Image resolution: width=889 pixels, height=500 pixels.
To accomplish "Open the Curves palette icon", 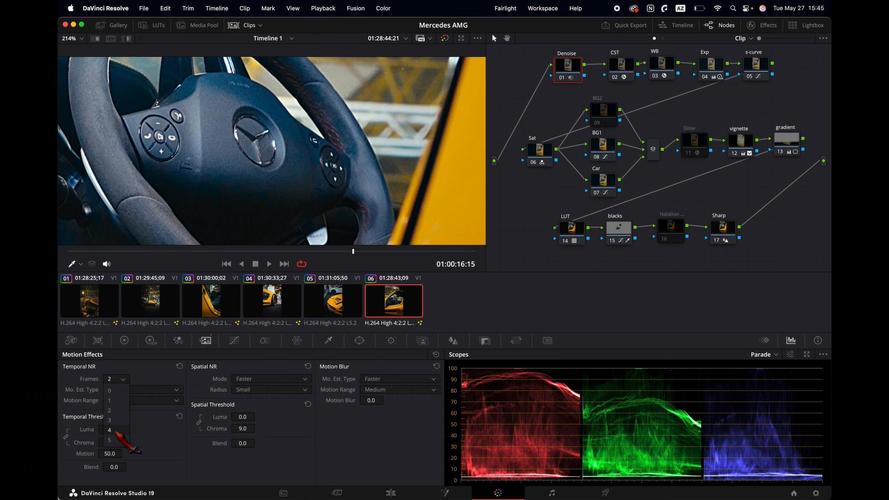I will click(234, 340).
